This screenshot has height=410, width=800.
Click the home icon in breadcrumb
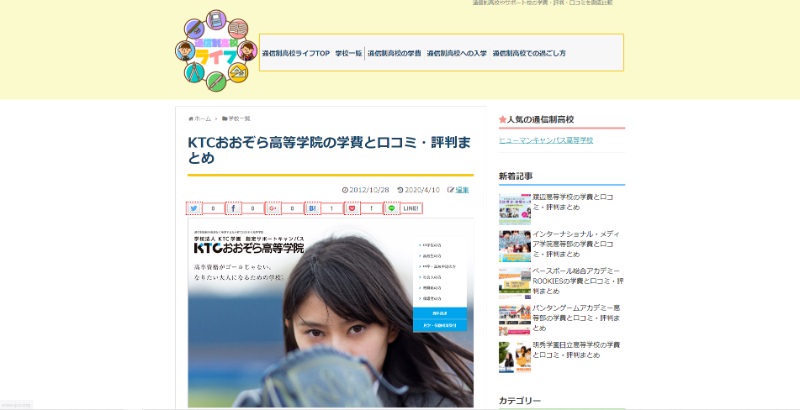pyautogui.click(x=191, y=119)
